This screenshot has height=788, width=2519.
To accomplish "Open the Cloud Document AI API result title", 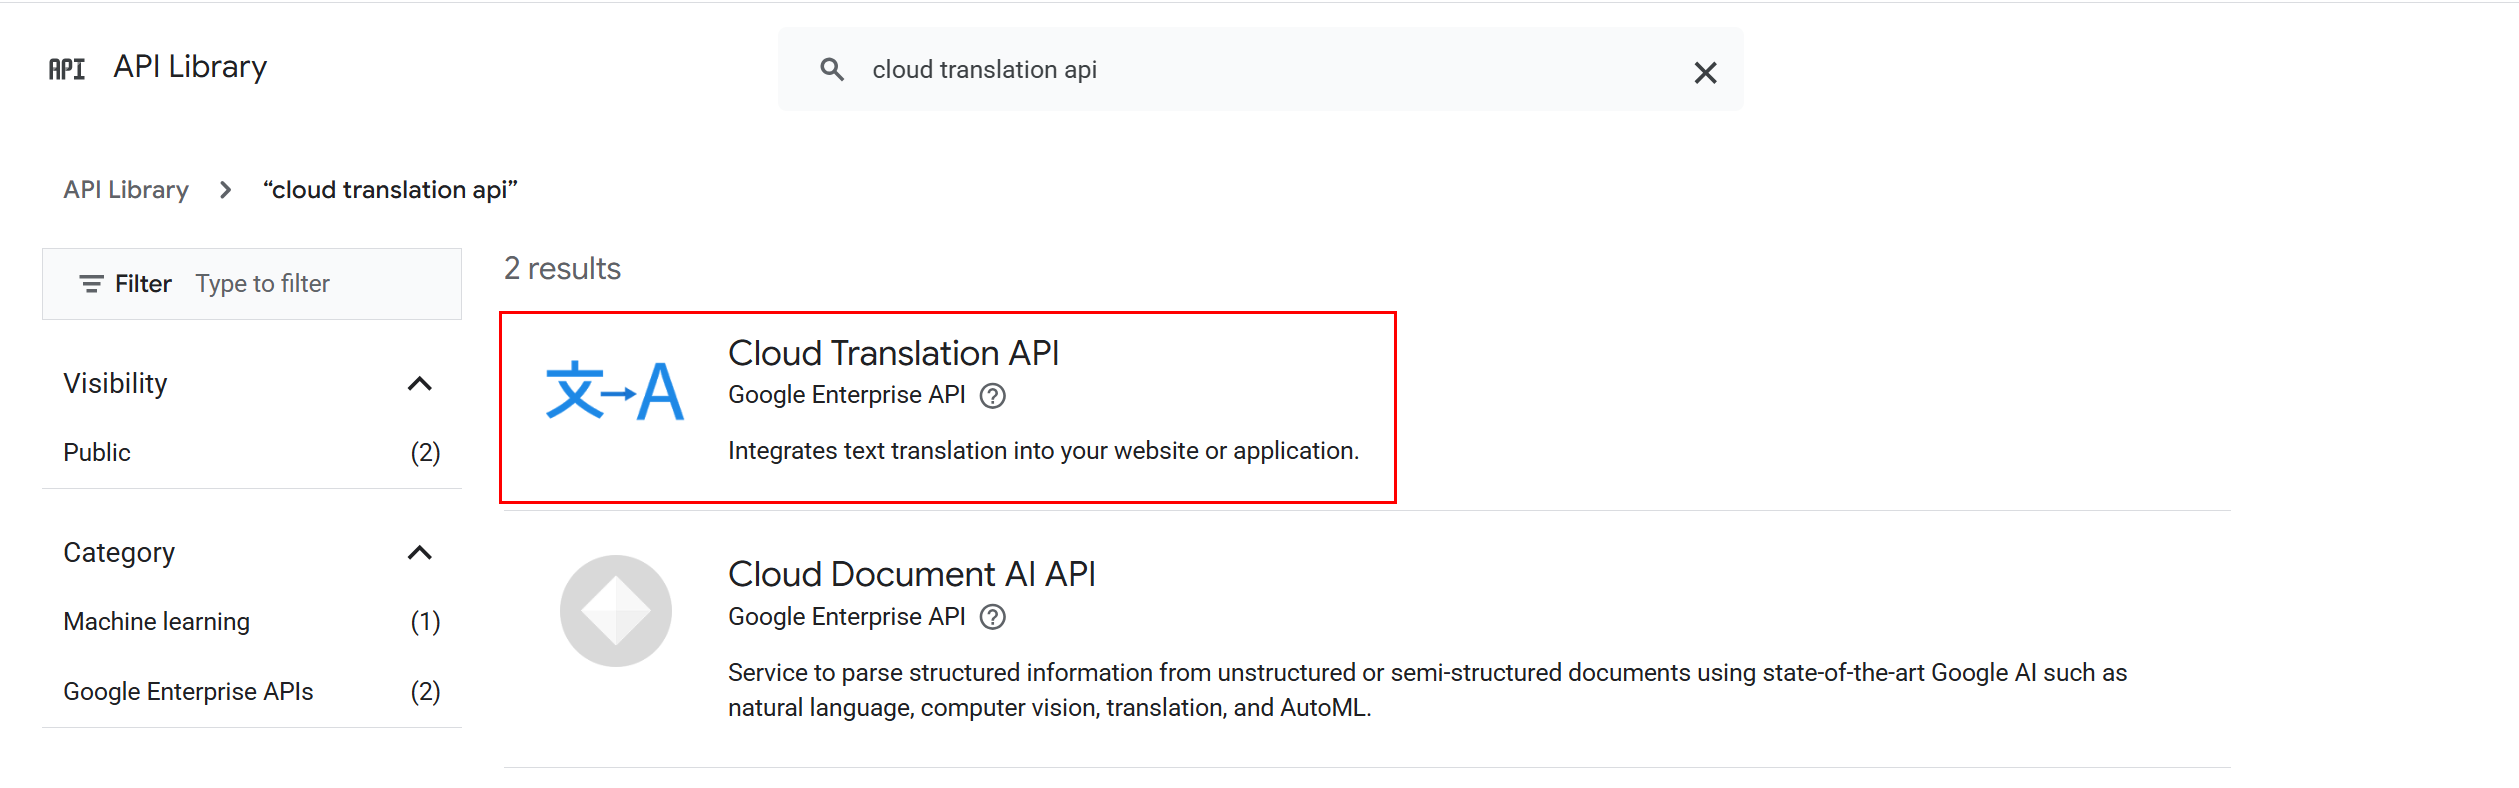I will coord(911,574).
